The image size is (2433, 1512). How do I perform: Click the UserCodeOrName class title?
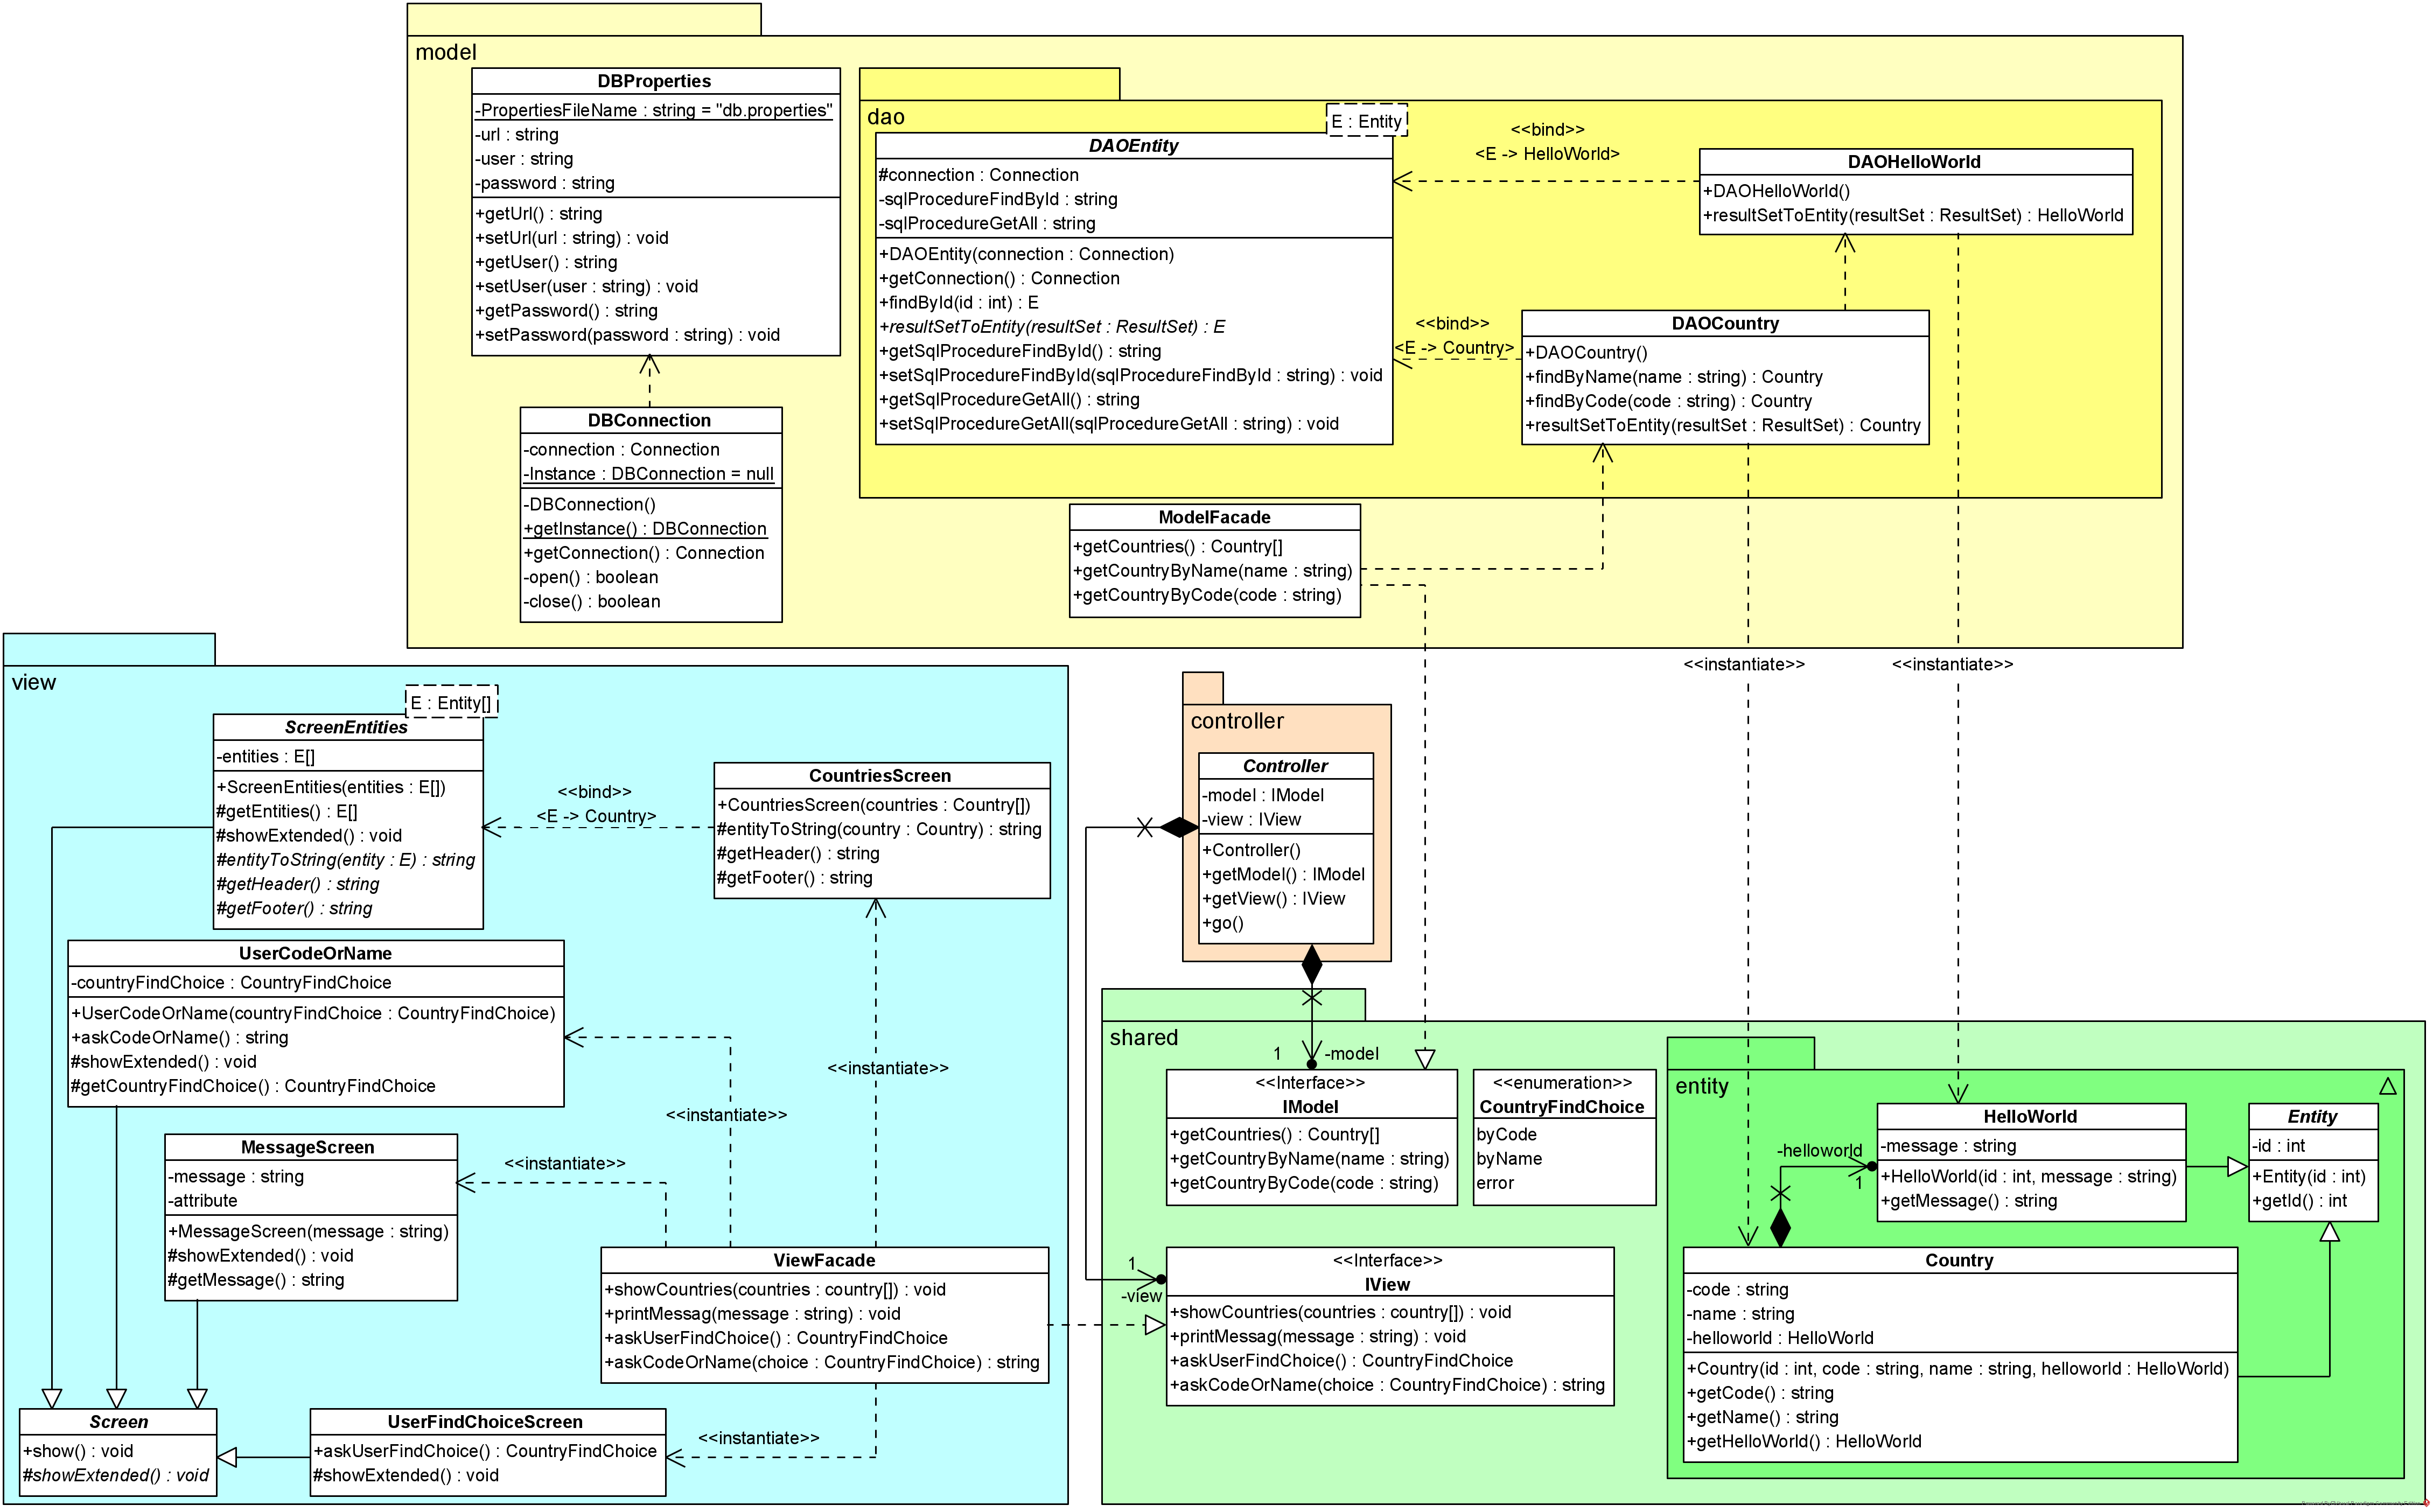(315, 954)
